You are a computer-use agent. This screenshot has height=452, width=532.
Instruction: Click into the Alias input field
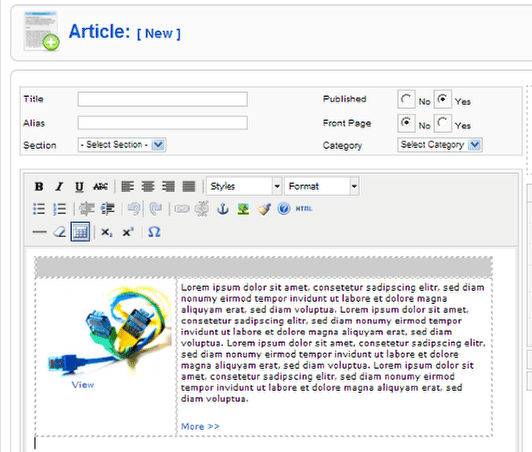tap(163, 123)
